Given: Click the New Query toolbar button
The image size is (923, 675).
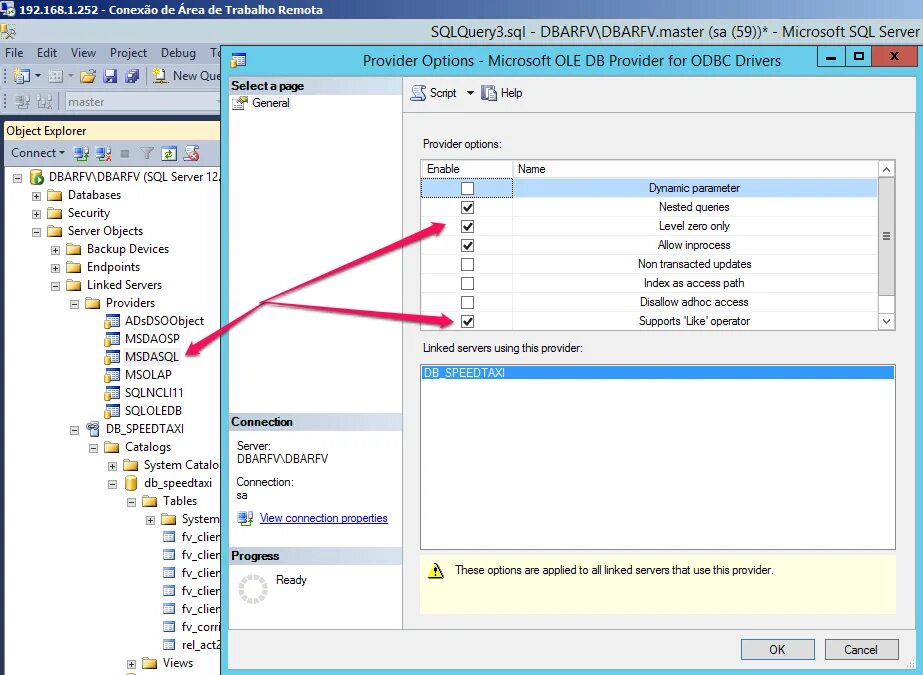Looking at the screenshot, I should (x=186, y=76).
